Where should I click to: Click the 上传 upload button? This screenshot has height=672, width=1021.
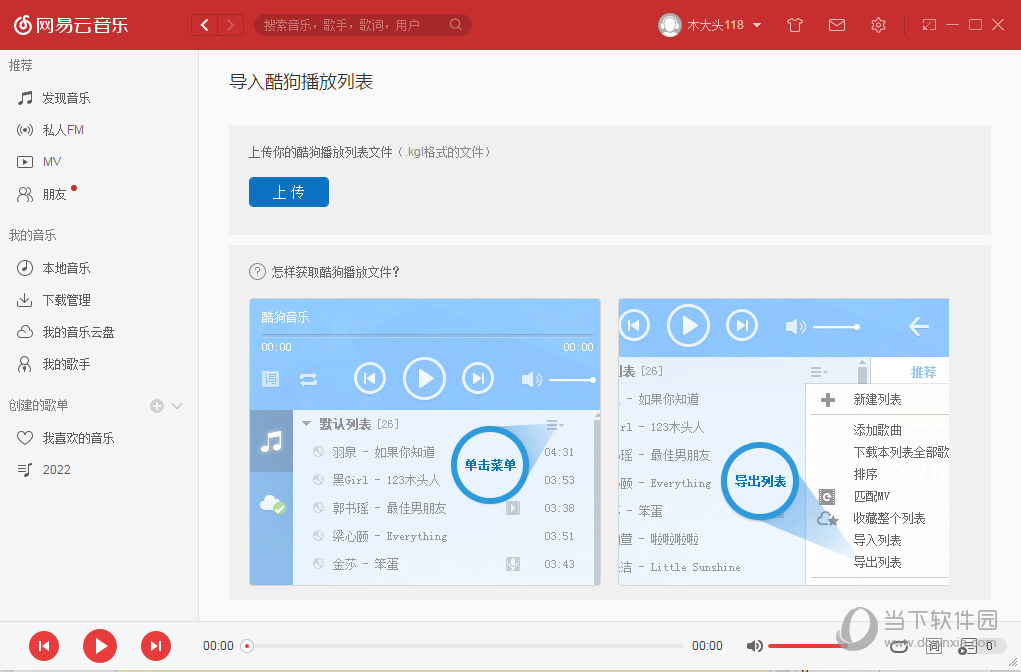[288, 192]
